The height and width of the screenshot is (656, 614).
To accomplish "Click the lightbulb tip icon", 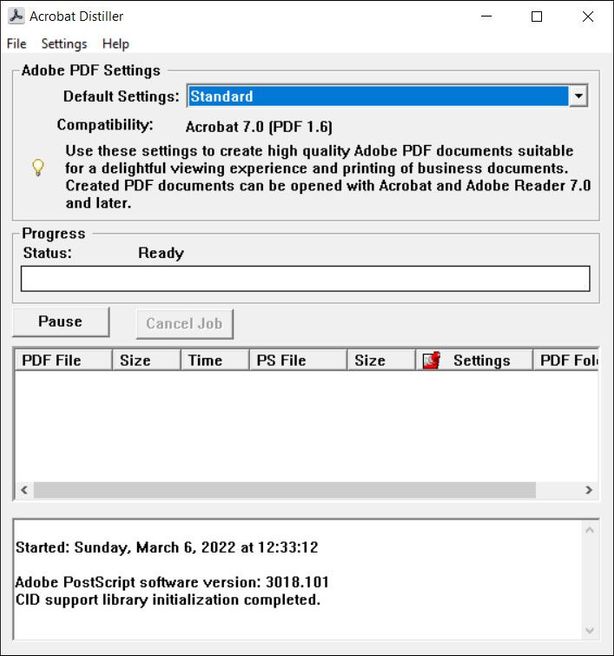I will (x=38, y=168).
